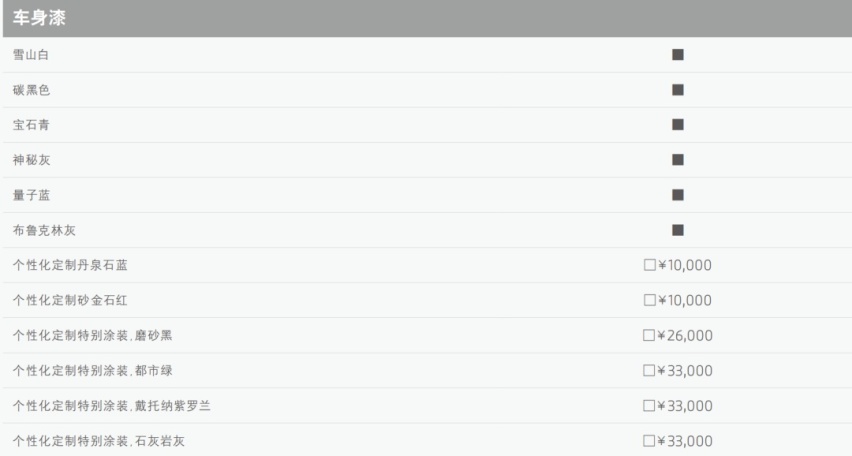This screenshot has height=456, width=852.
Task: Check the 个性化定制砂金石红 ¥10,000 checkbox
Action: pos(649,300)
